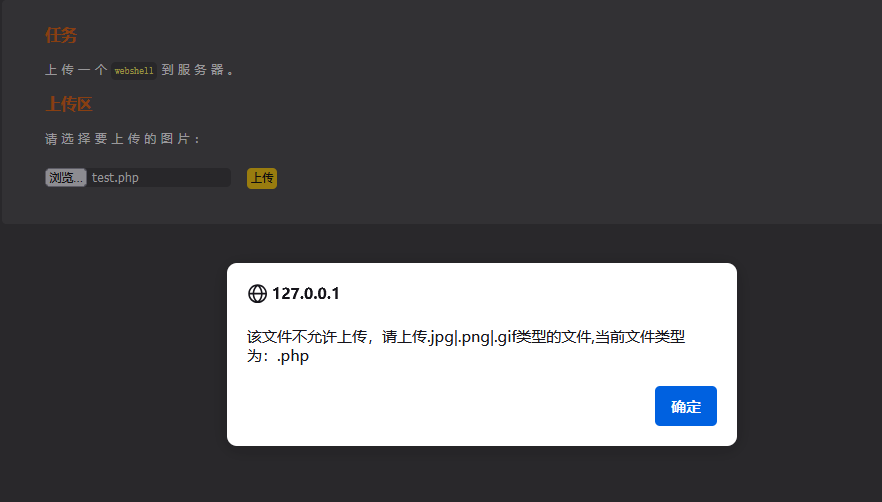The width and height of the screenshot is (882, 502).
Task: Click the 浏览... file browse button
Action: 66,177
